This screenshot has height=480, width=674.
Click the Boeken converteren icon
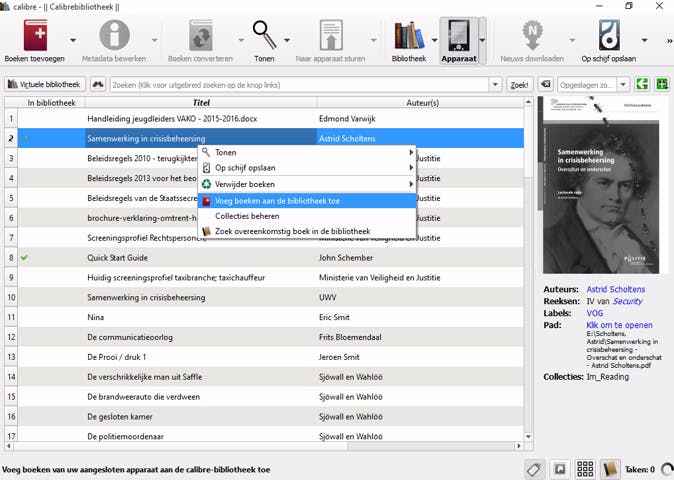point(200,35)
